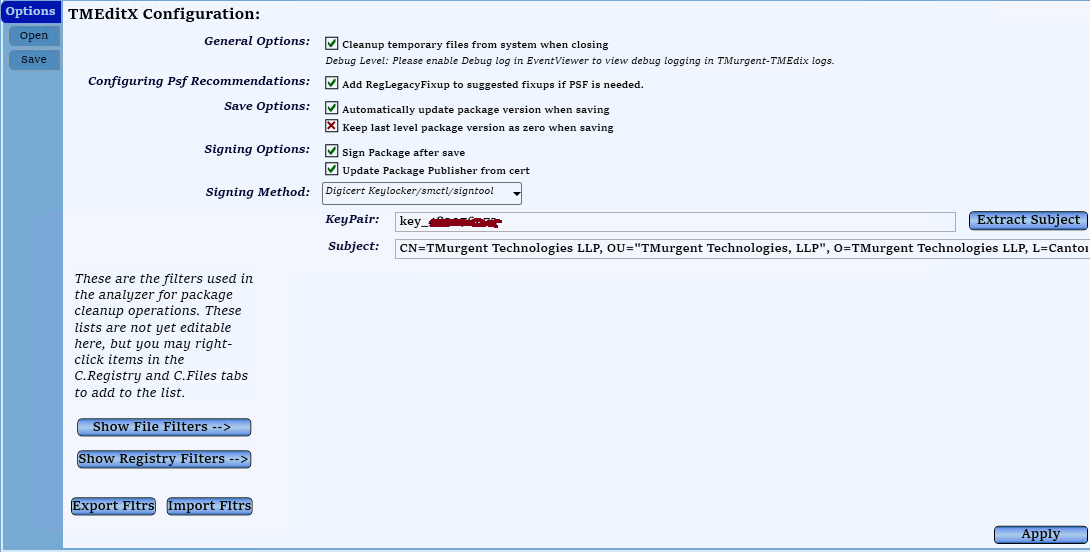Toggle Automatically update package version when saving
Screen dimensions: 1090x552
[x=332, y=108]
